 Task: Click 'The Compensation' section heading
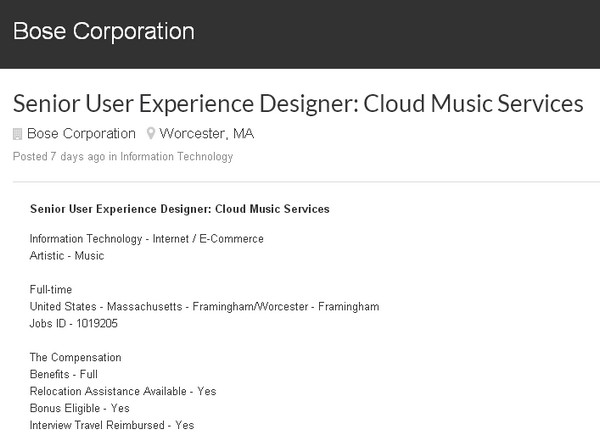[75, 357]
